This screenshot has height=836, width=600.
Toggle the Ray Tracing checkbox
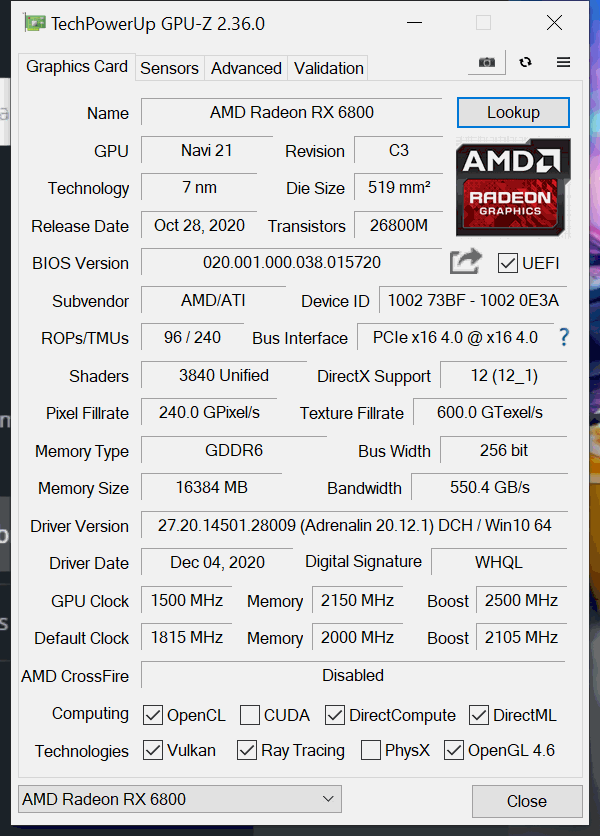[246, 750]
